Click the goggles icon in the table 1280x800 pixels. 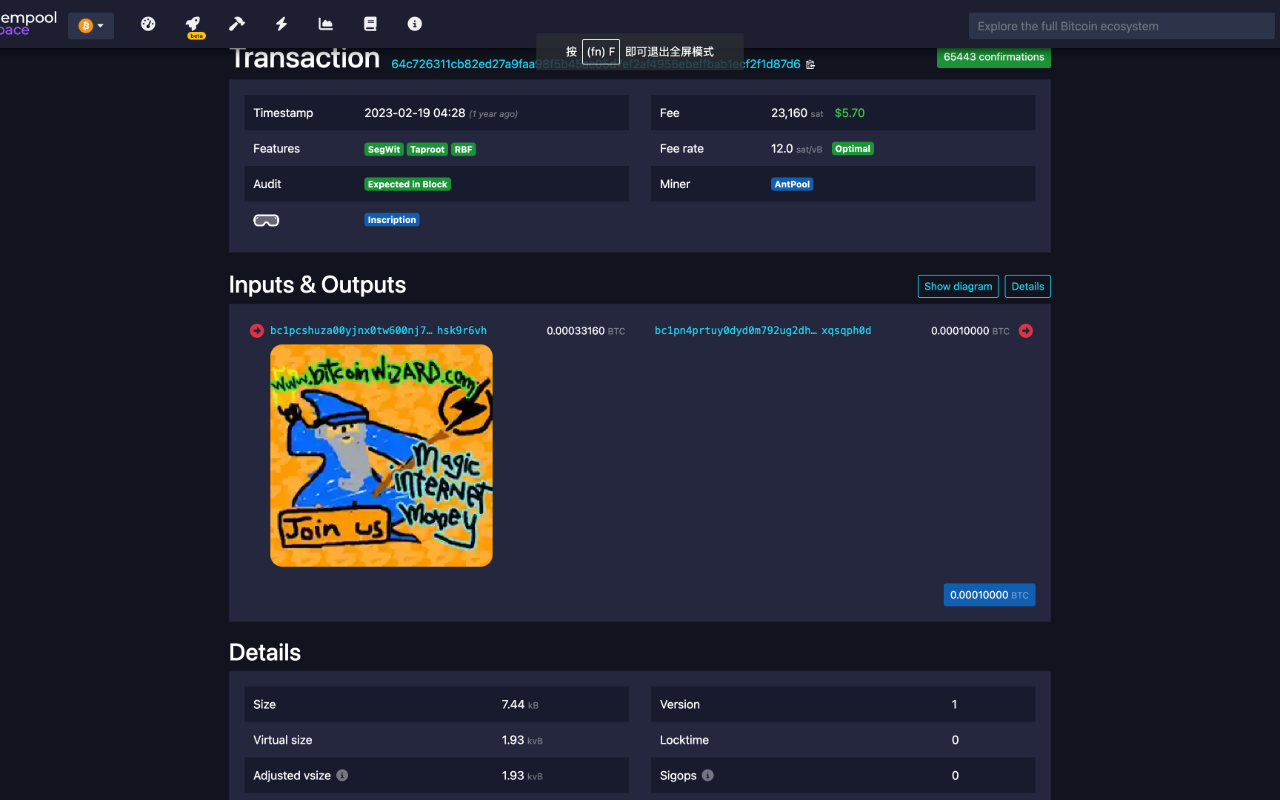pos(266,220)
